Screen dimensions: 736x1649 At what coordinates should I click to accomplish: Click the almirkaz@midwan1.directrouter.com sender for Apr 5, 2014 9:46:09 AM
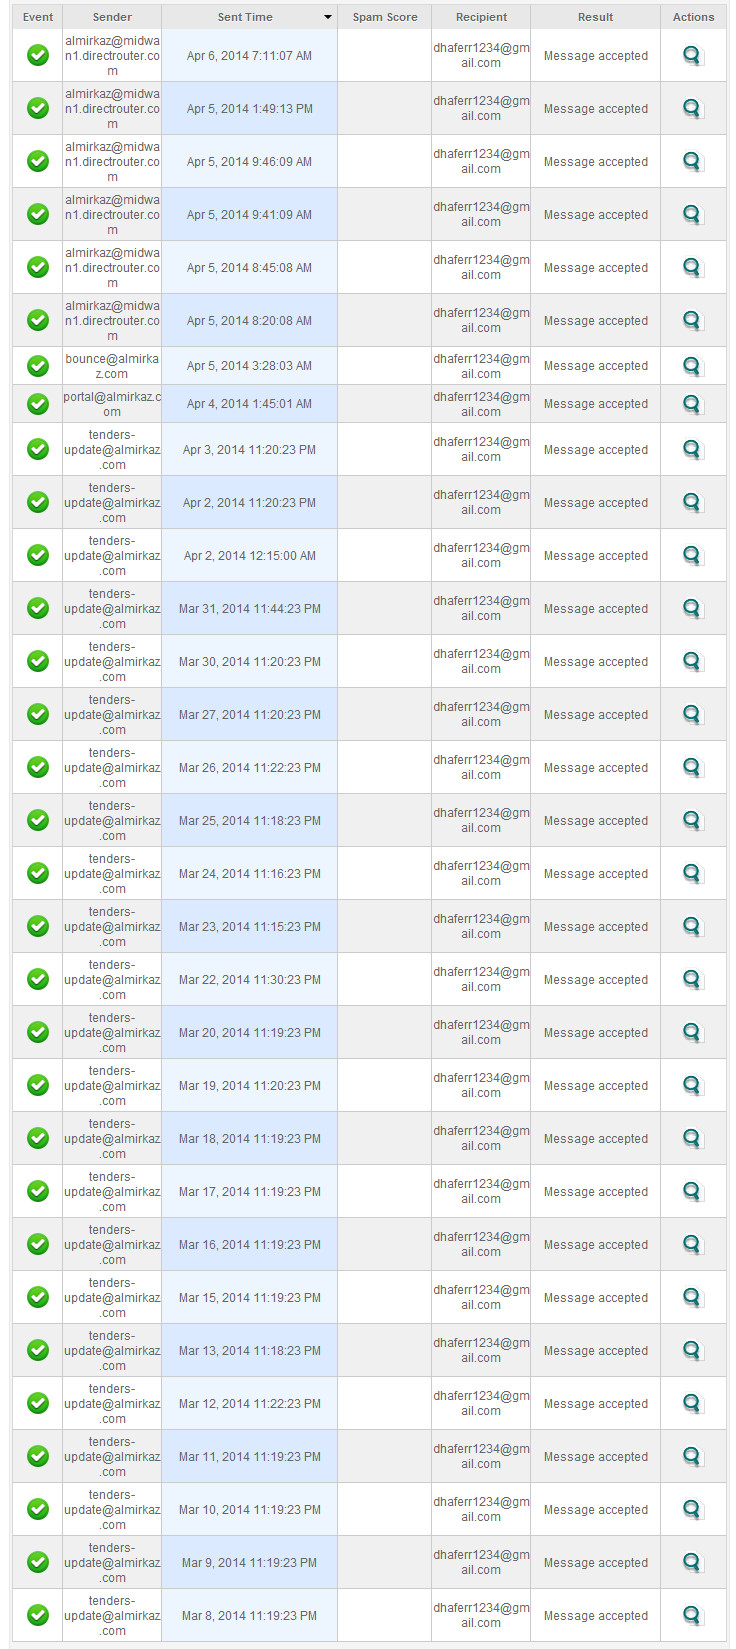click(112, 162)
